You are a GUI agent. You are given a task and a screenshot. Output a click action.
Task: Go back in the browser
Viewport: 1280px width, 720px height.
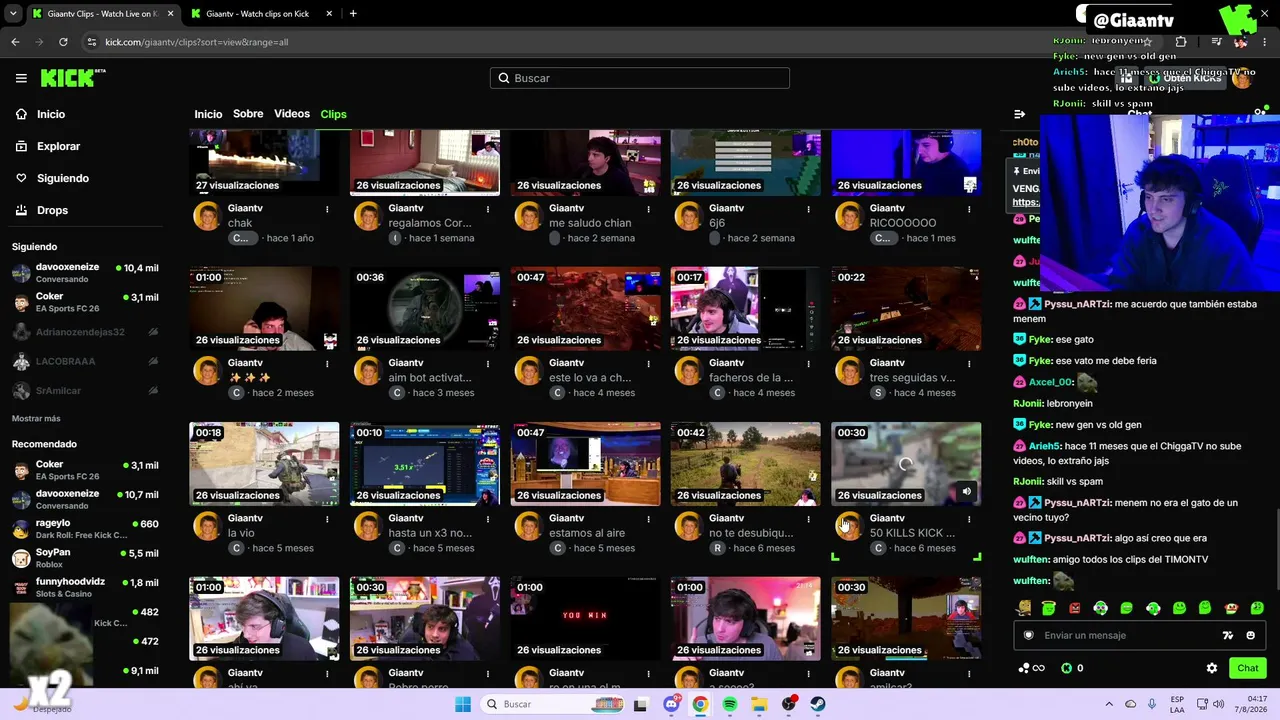click(x=15, y=42)
